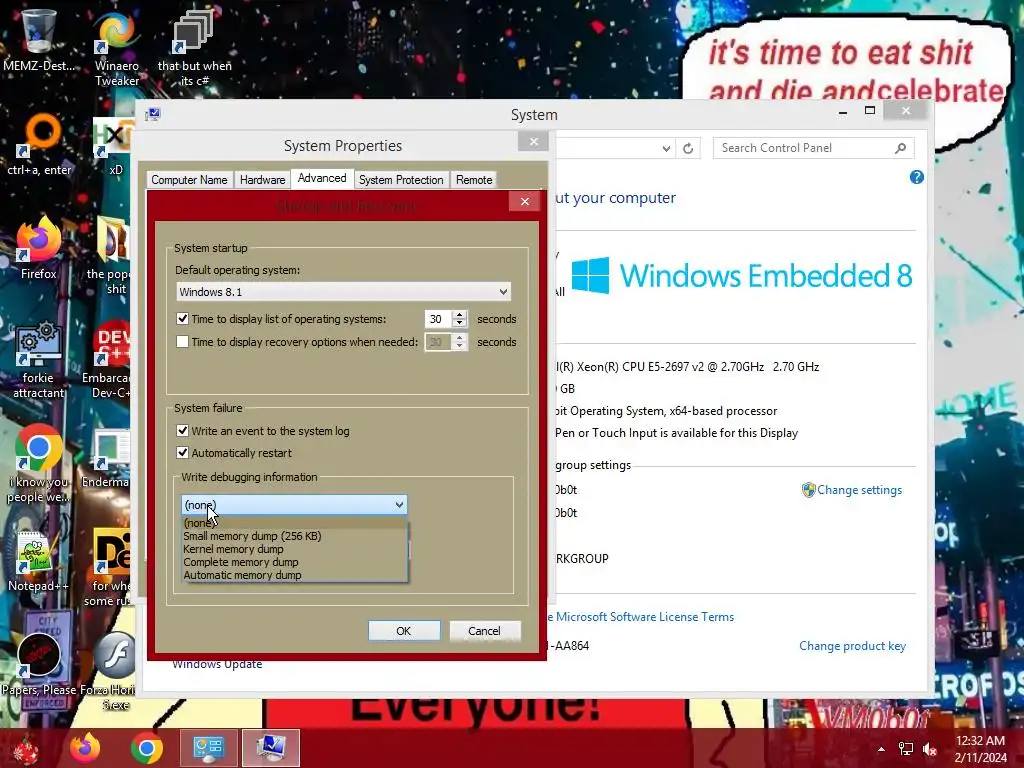This screenshot has height=768, width=1024.
Task: Open the Default operating system dropdown
Action: (344, 292)
